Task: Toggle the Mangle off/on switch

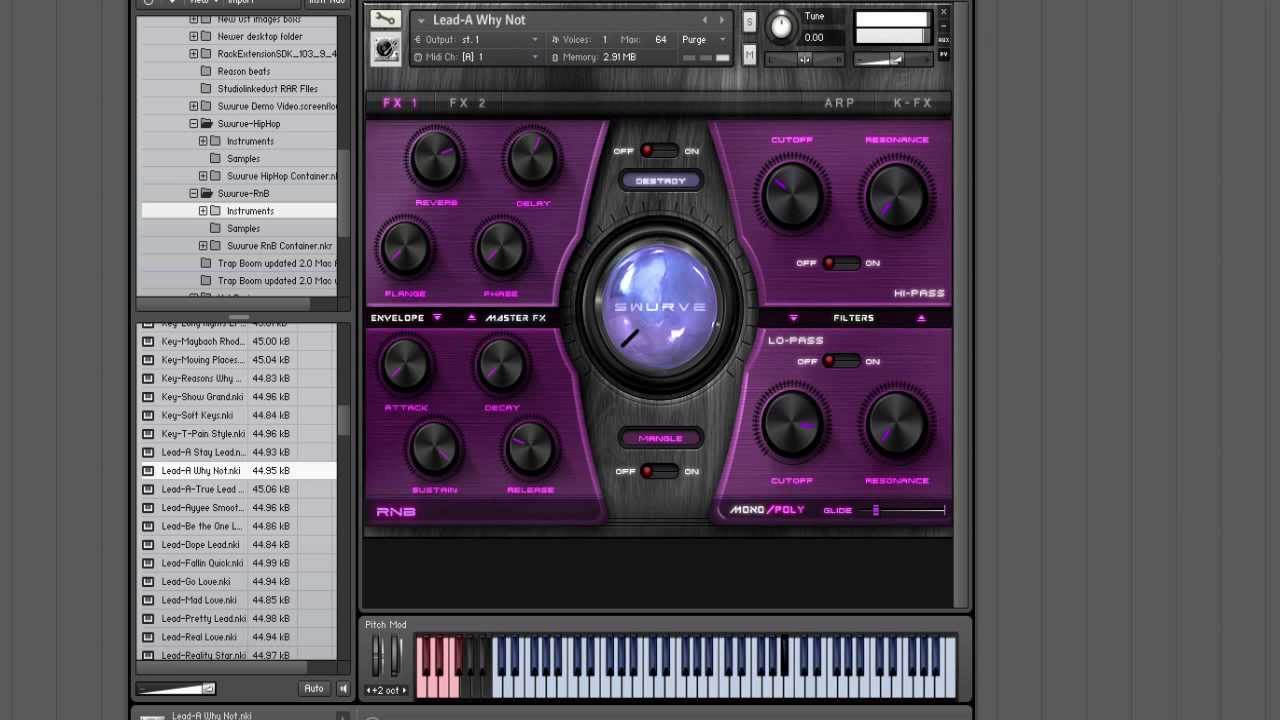Action: click(x=657, y=471)
